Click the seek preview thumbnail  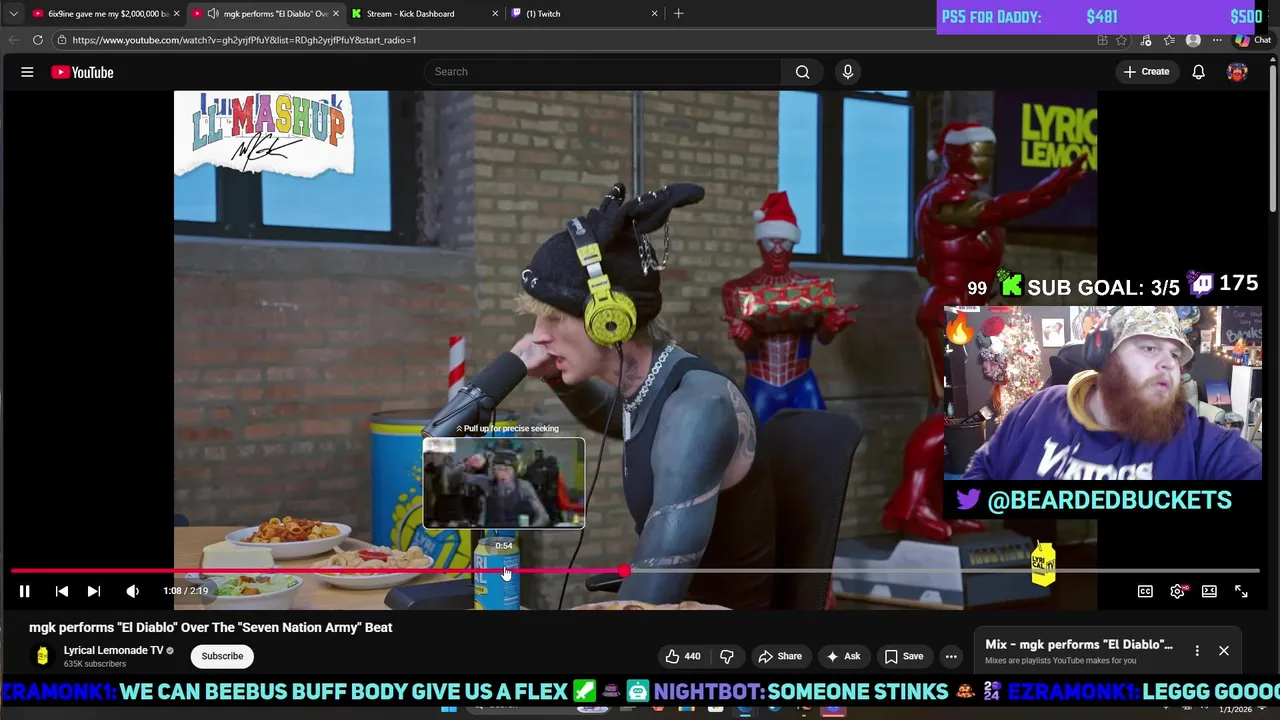coord(504,483)
